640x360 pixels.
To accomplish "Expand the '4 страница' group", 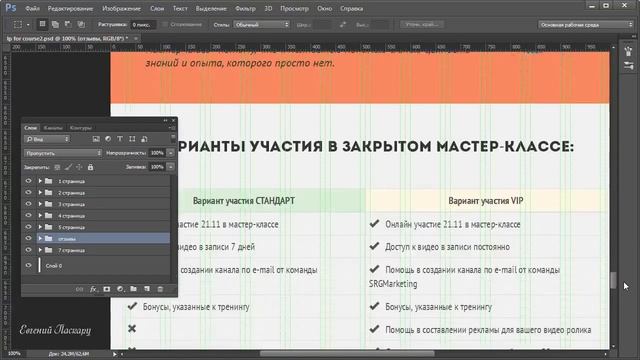I will coord(40,215).
